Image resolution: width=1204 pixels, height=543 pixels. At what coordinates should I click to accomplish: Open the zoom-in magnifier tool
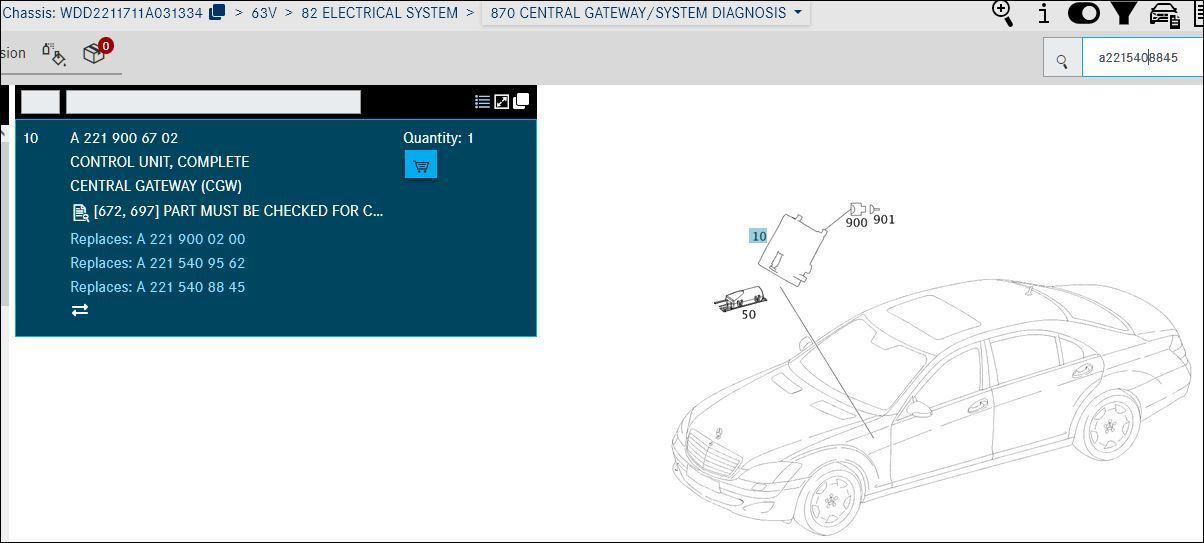(x=1002, y=12)
